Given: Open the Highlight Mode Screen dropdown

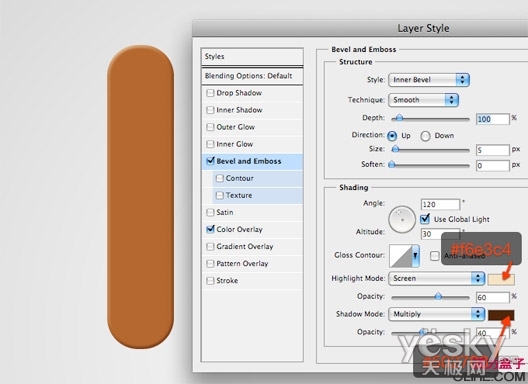Looking at the screenshot, I should point(436,279).
